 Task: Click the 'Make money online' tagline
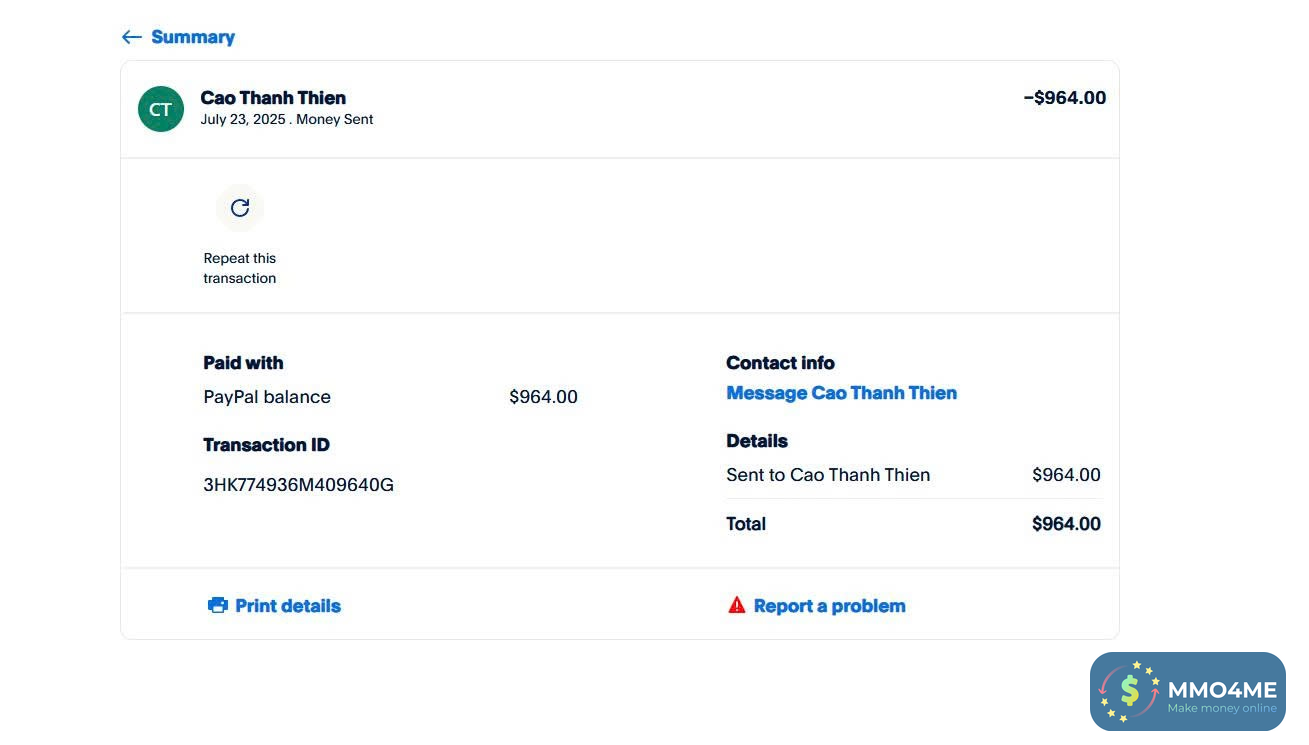point(1222,709)
